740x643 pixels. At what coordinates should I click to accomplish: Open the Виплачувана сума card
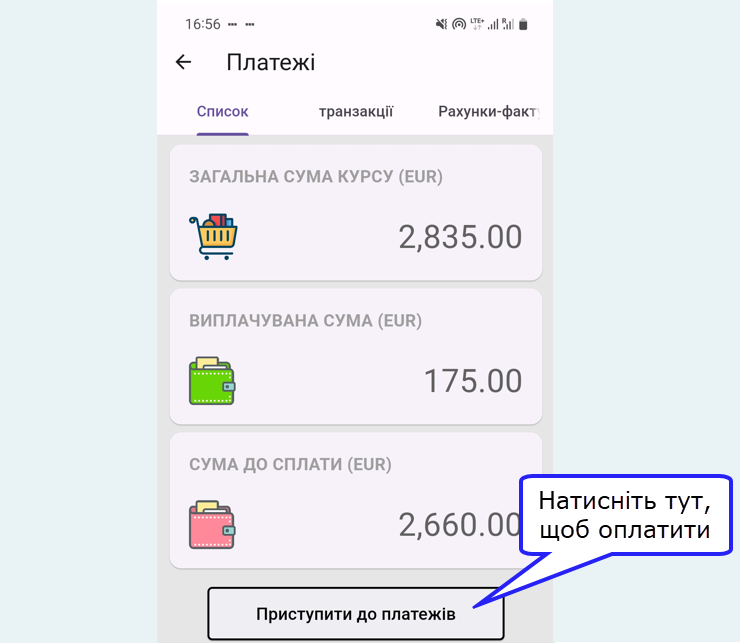(356, 357)
